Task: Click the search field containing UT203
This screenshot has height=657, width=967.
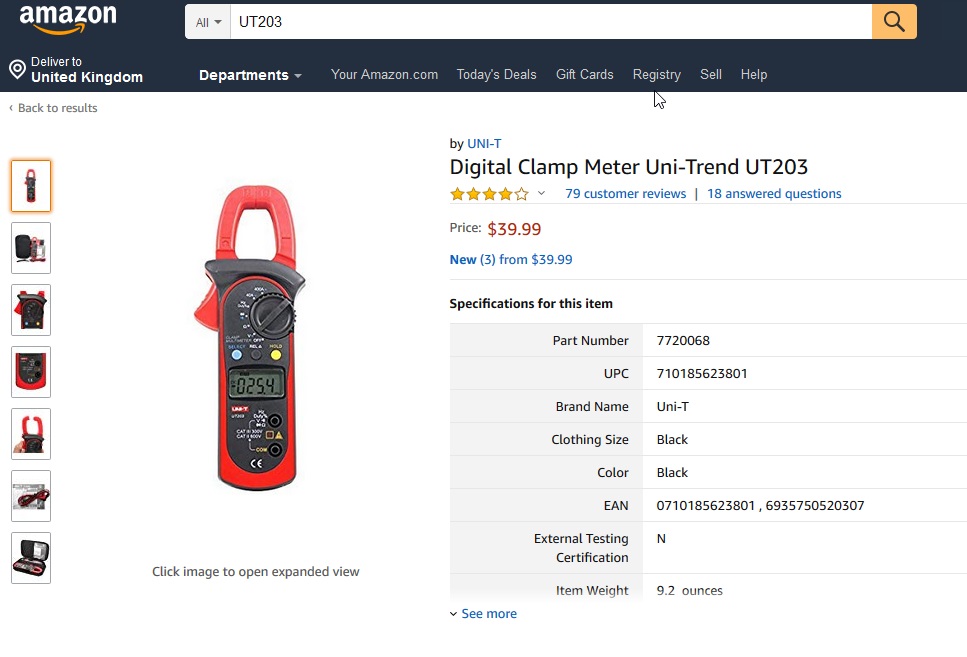Action: pyautogui.click(x=550, y=22)
